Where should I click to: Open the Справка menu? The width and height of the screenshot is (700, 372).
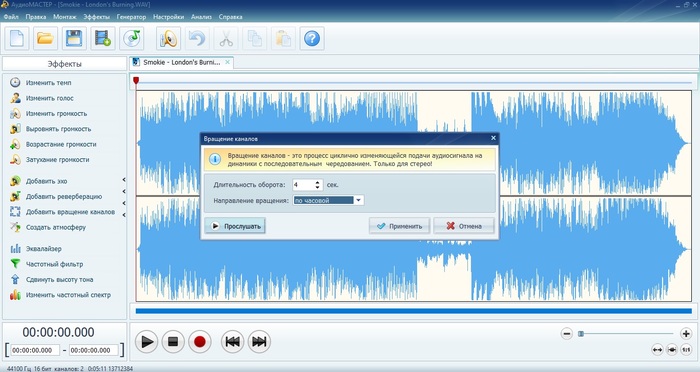[230, 17]
